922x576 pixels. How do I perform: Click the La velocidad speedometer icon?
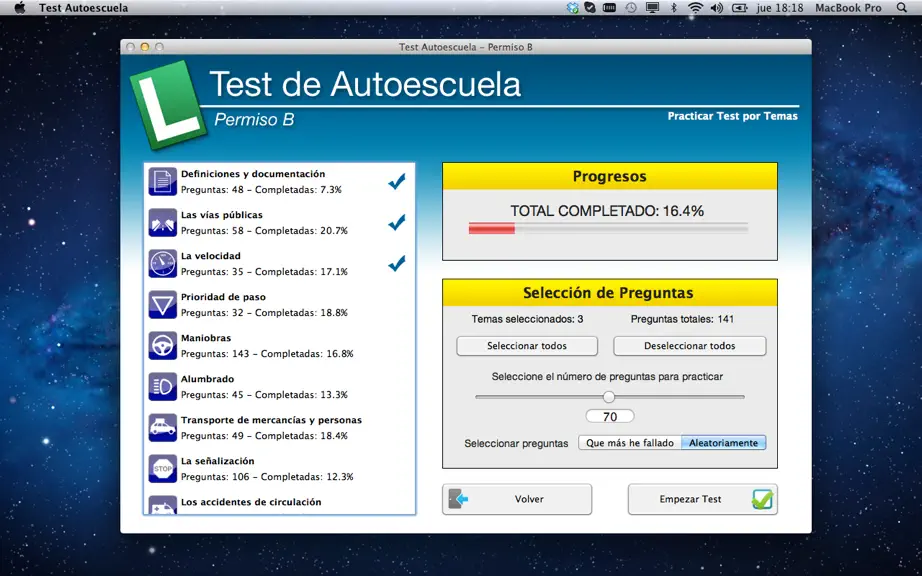tap(162, 264)
